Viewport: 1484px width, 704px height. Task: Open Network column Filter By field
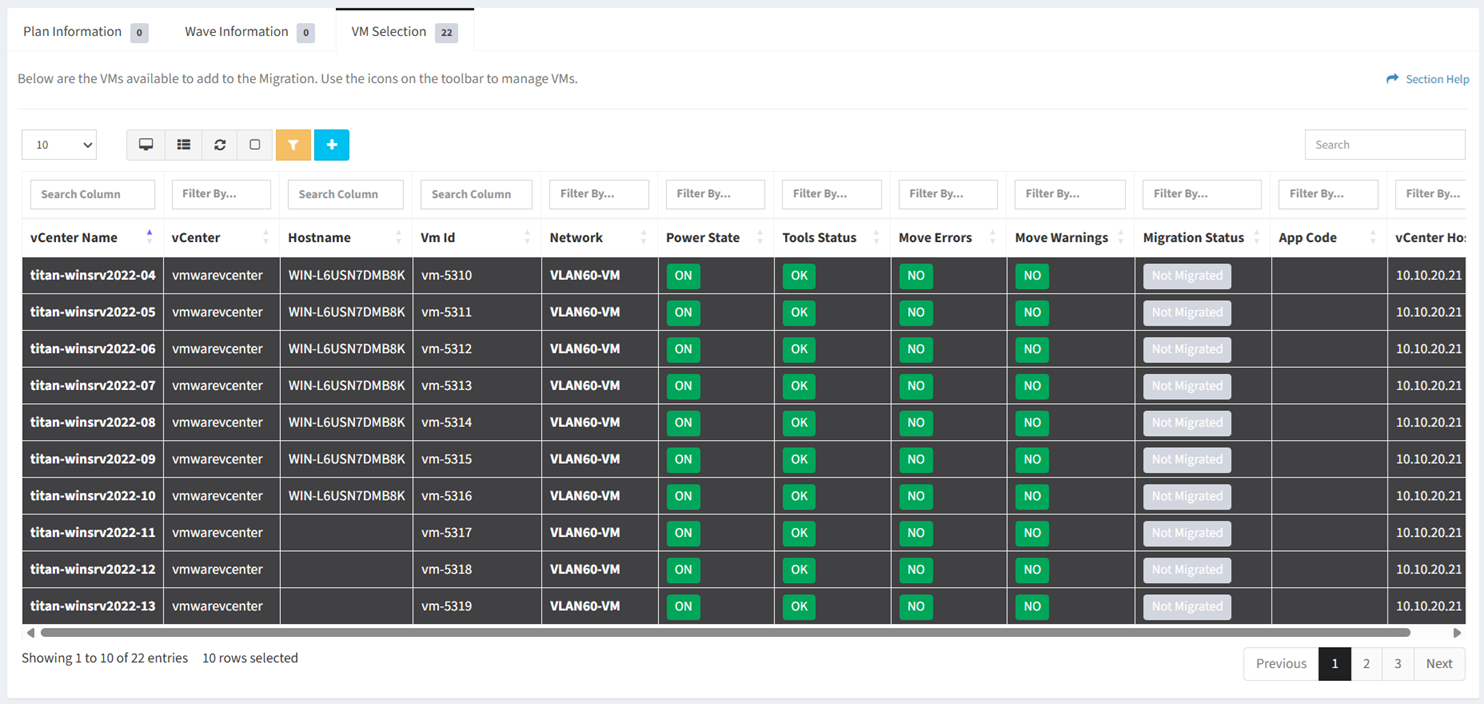point(599,194)
